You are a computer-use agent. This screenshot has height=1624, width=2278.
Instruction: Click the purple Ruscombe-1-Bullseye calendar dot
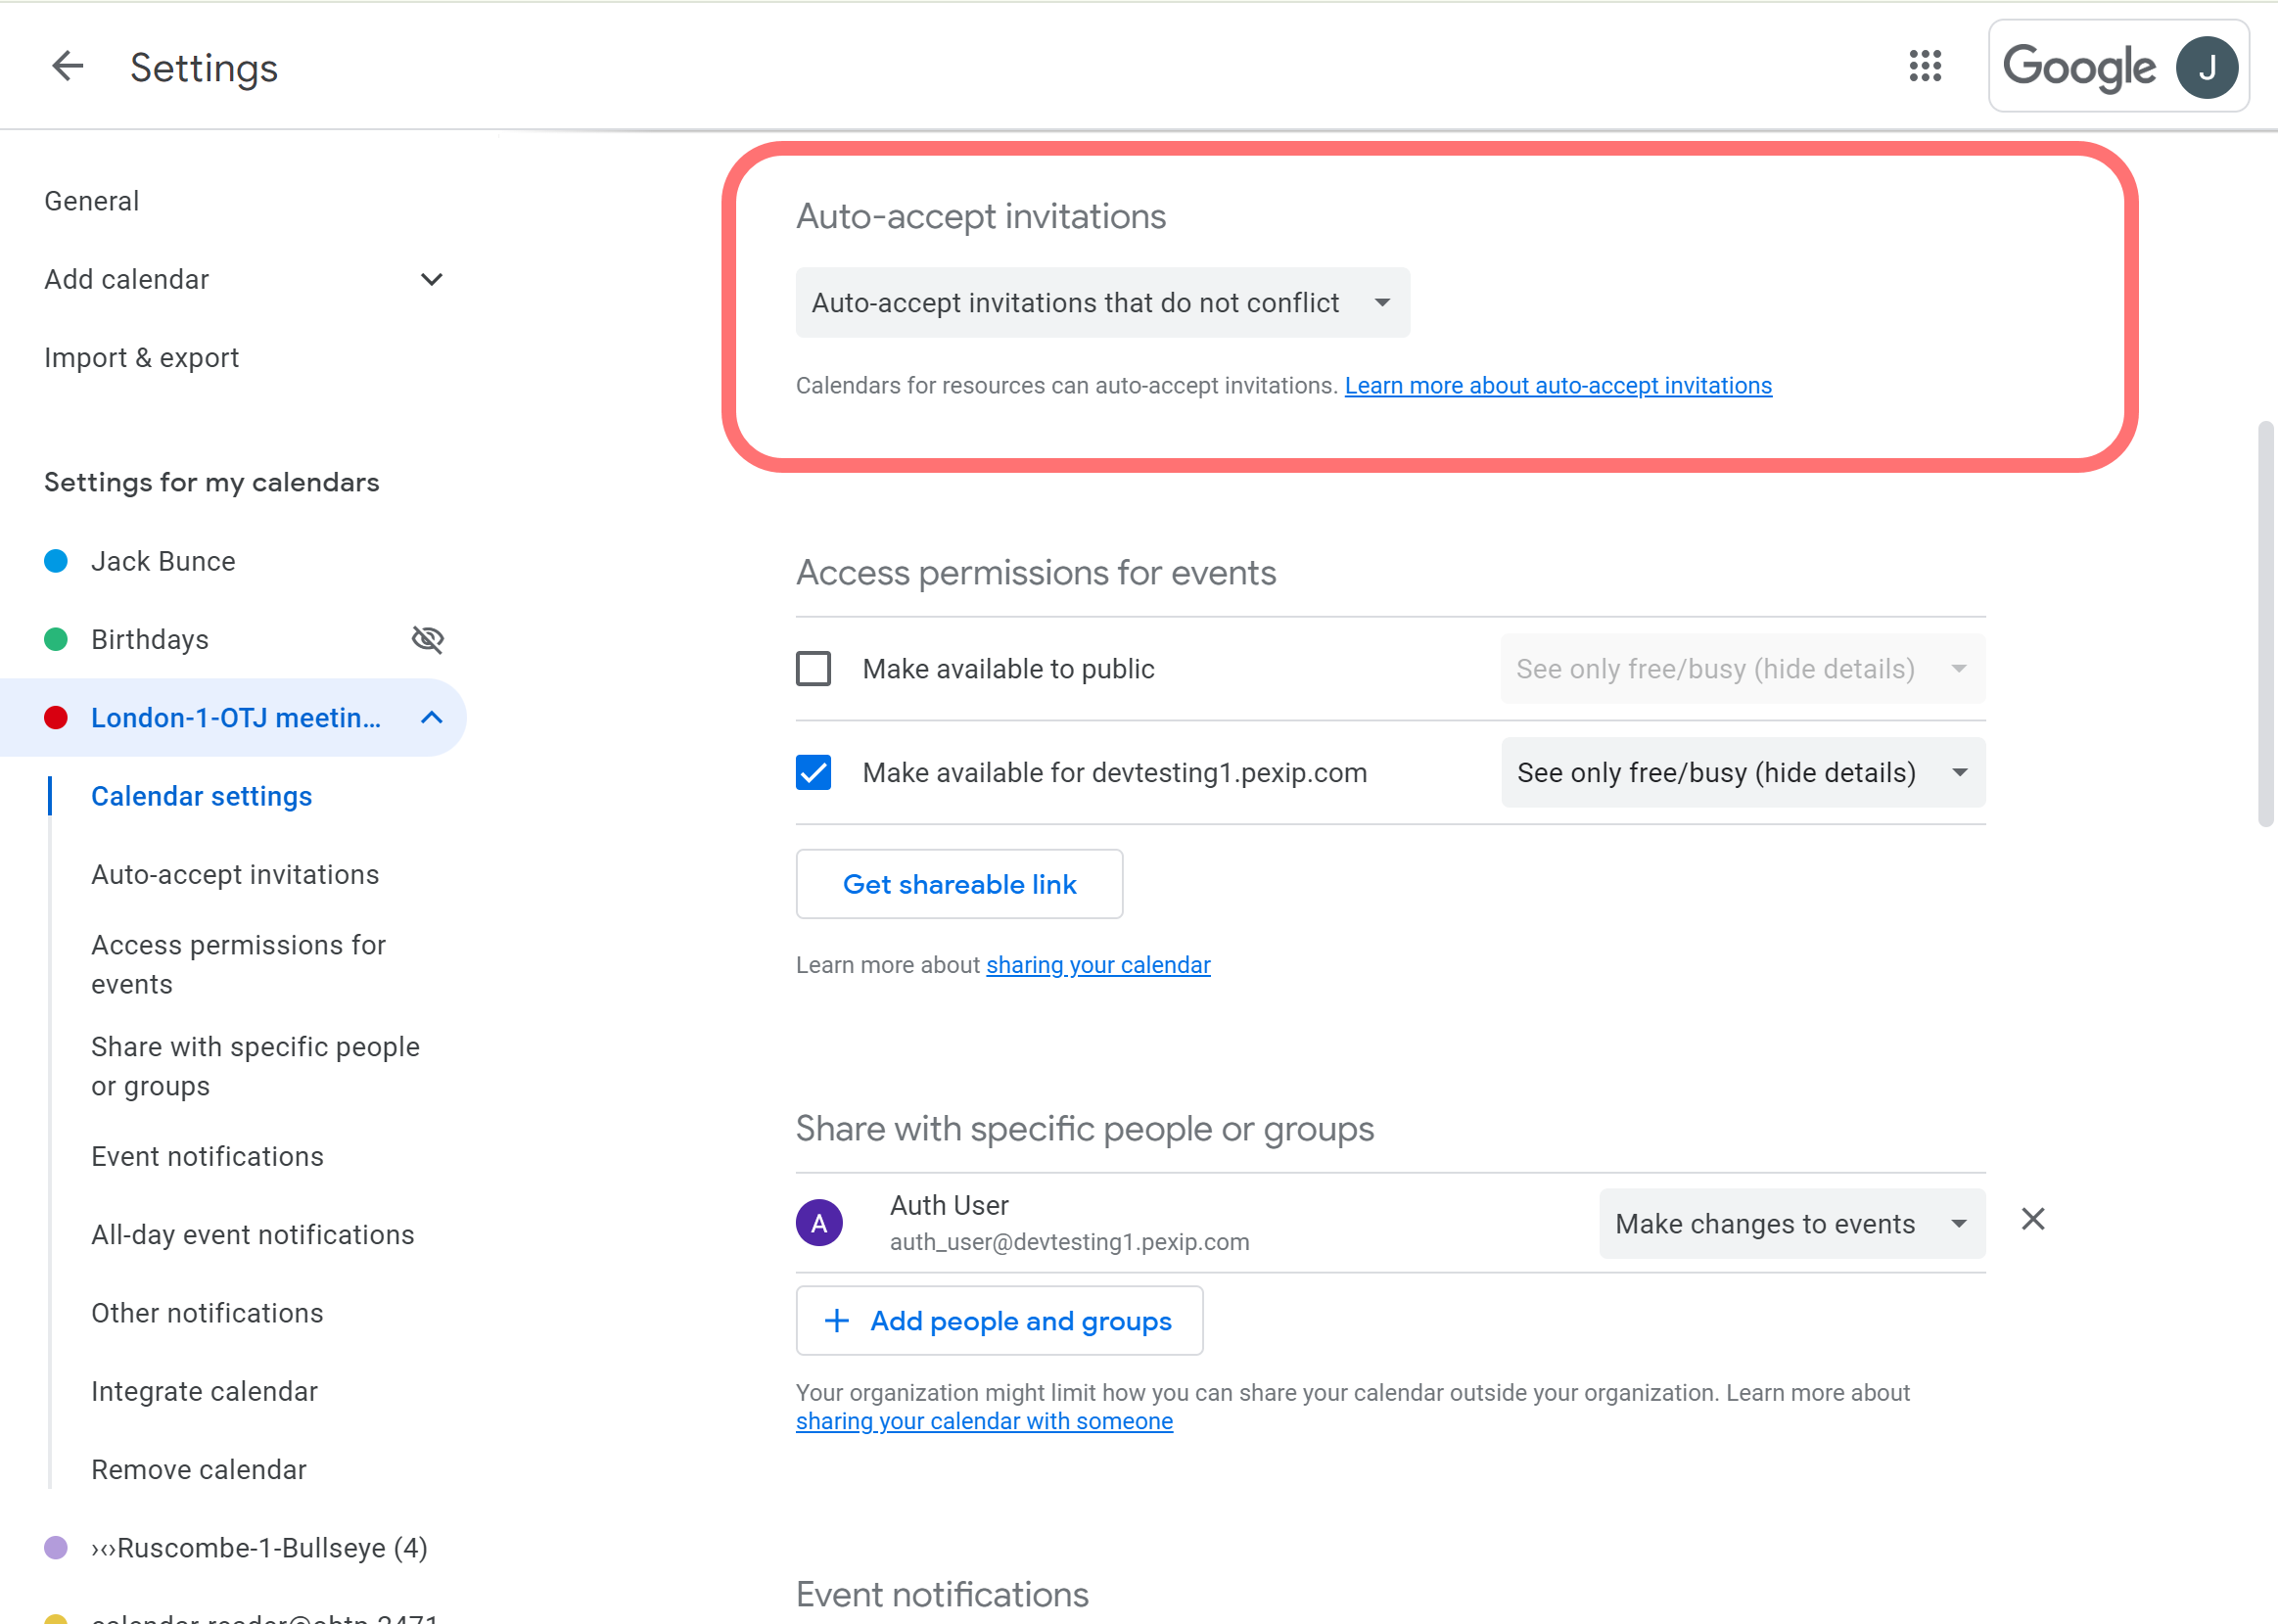pyautogui.click(x=56, y=1548)
